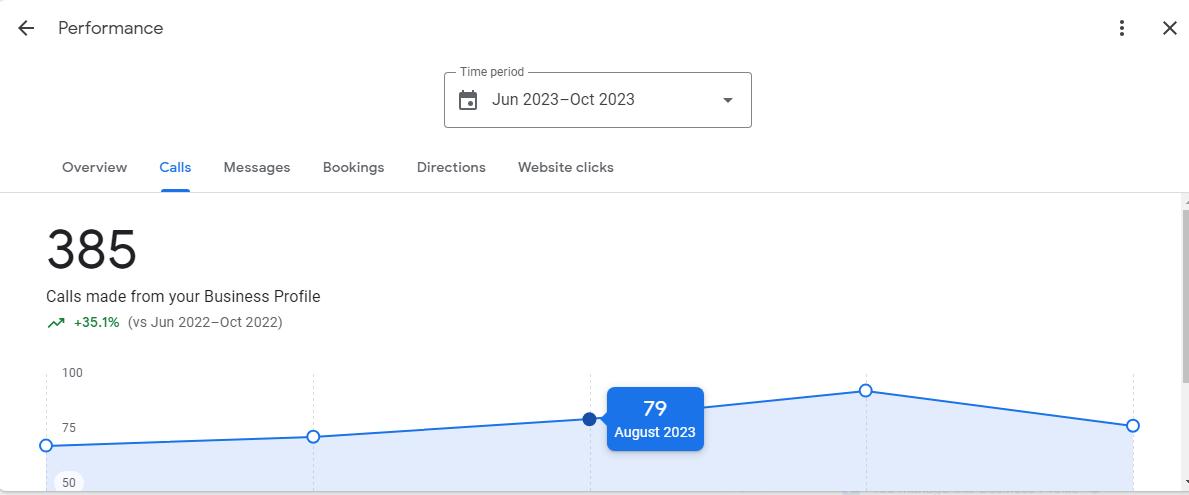Click the "(vs Jun 2022–Oct 2022)" comparison text
Viewport: 1189px width, 495px height.
tap(205, 322)
